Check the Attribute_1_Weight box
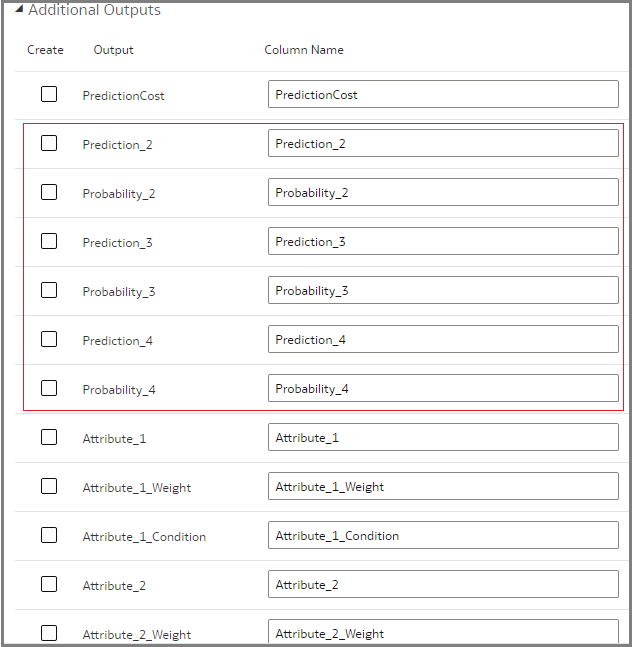Screen dimensions: 632x647 49,486
